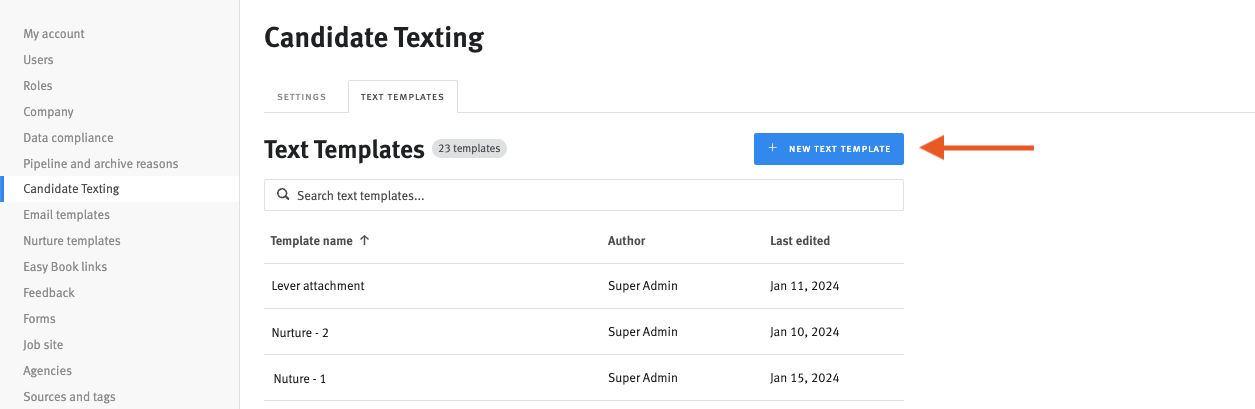
Task: Click the Template name sort arrow
Action: (364, 241)
